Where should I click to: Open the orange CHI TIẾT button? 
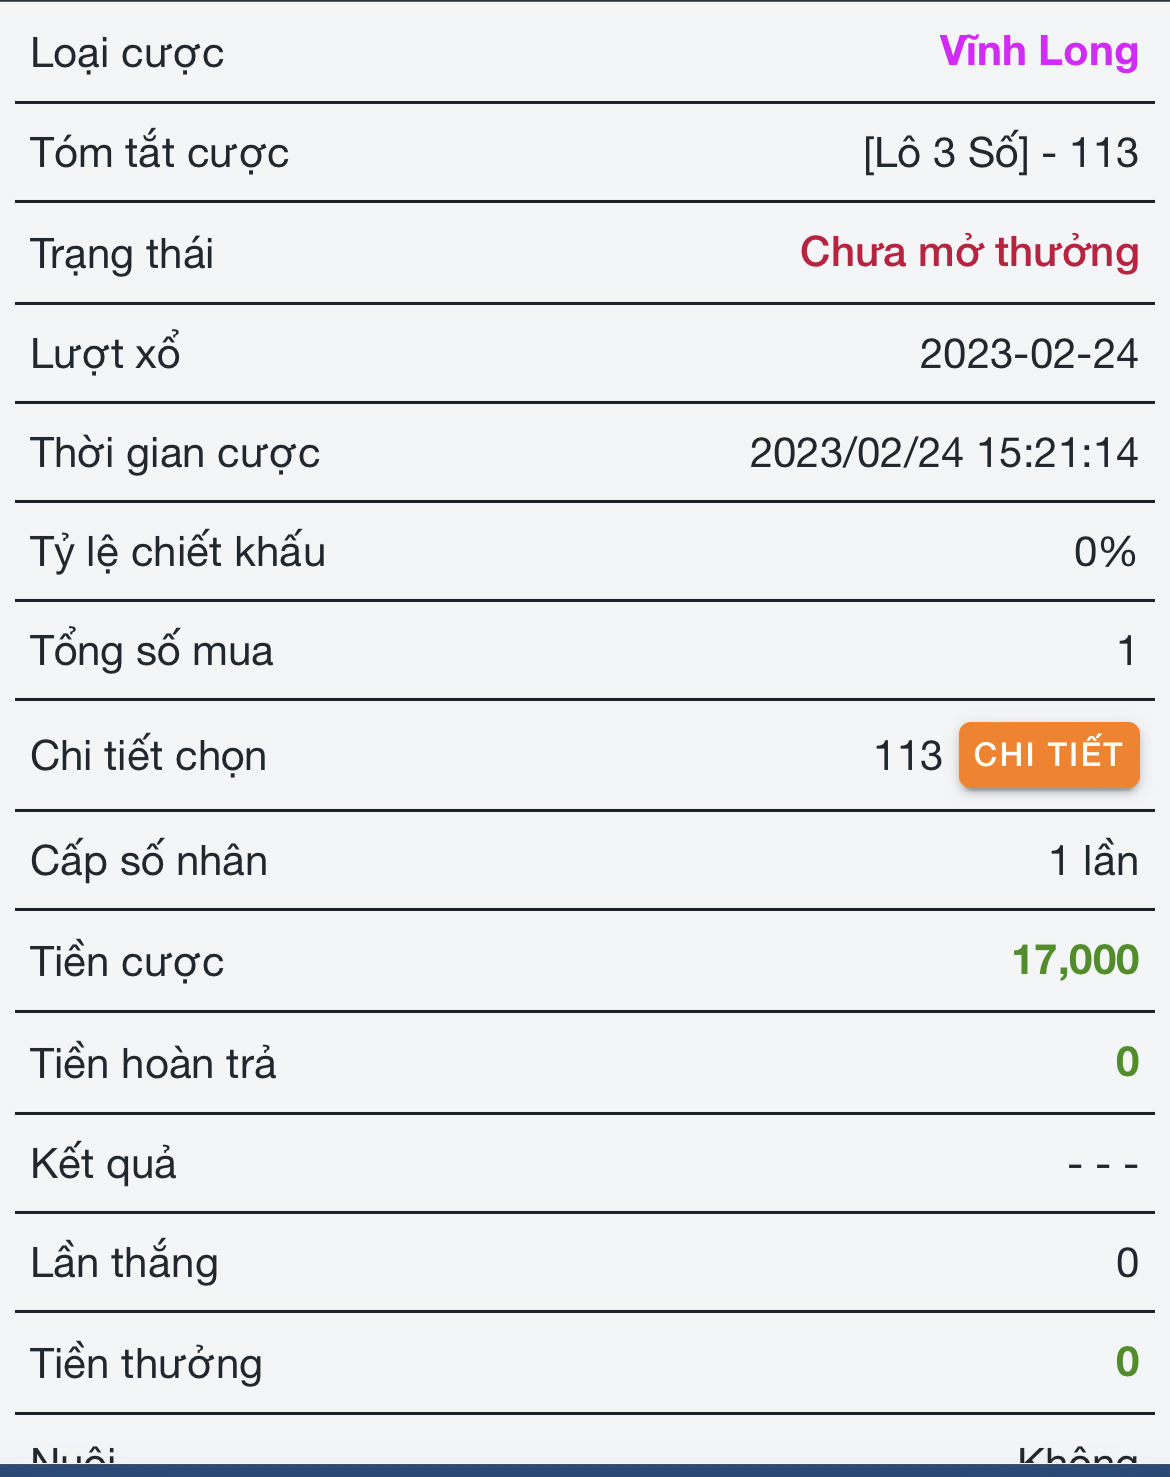tap(1048, 755)
